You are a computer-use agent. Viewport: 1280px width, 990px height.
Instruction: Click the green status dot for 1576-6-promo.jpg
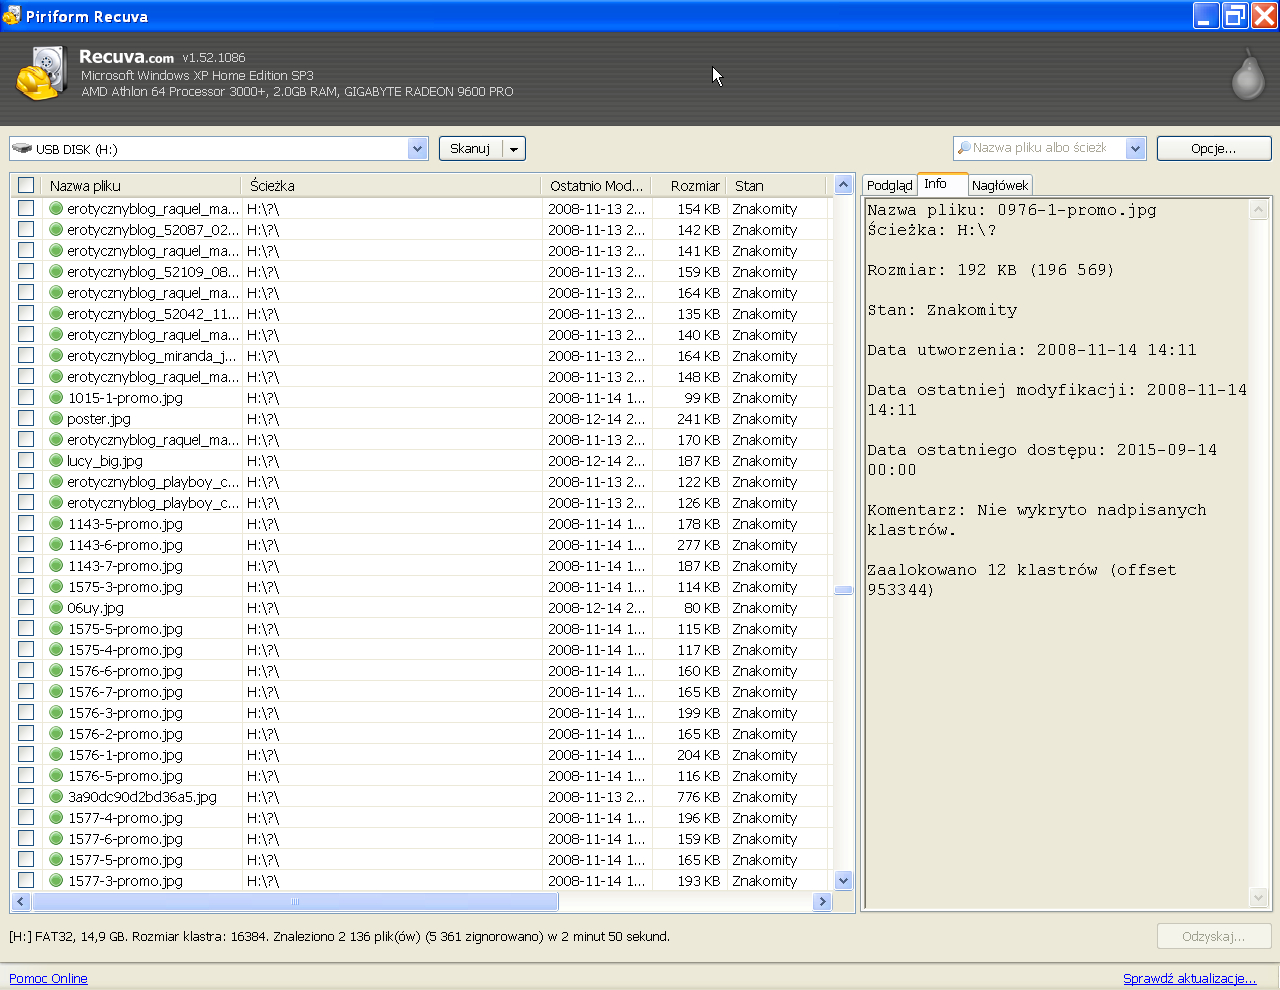[56, 671]
